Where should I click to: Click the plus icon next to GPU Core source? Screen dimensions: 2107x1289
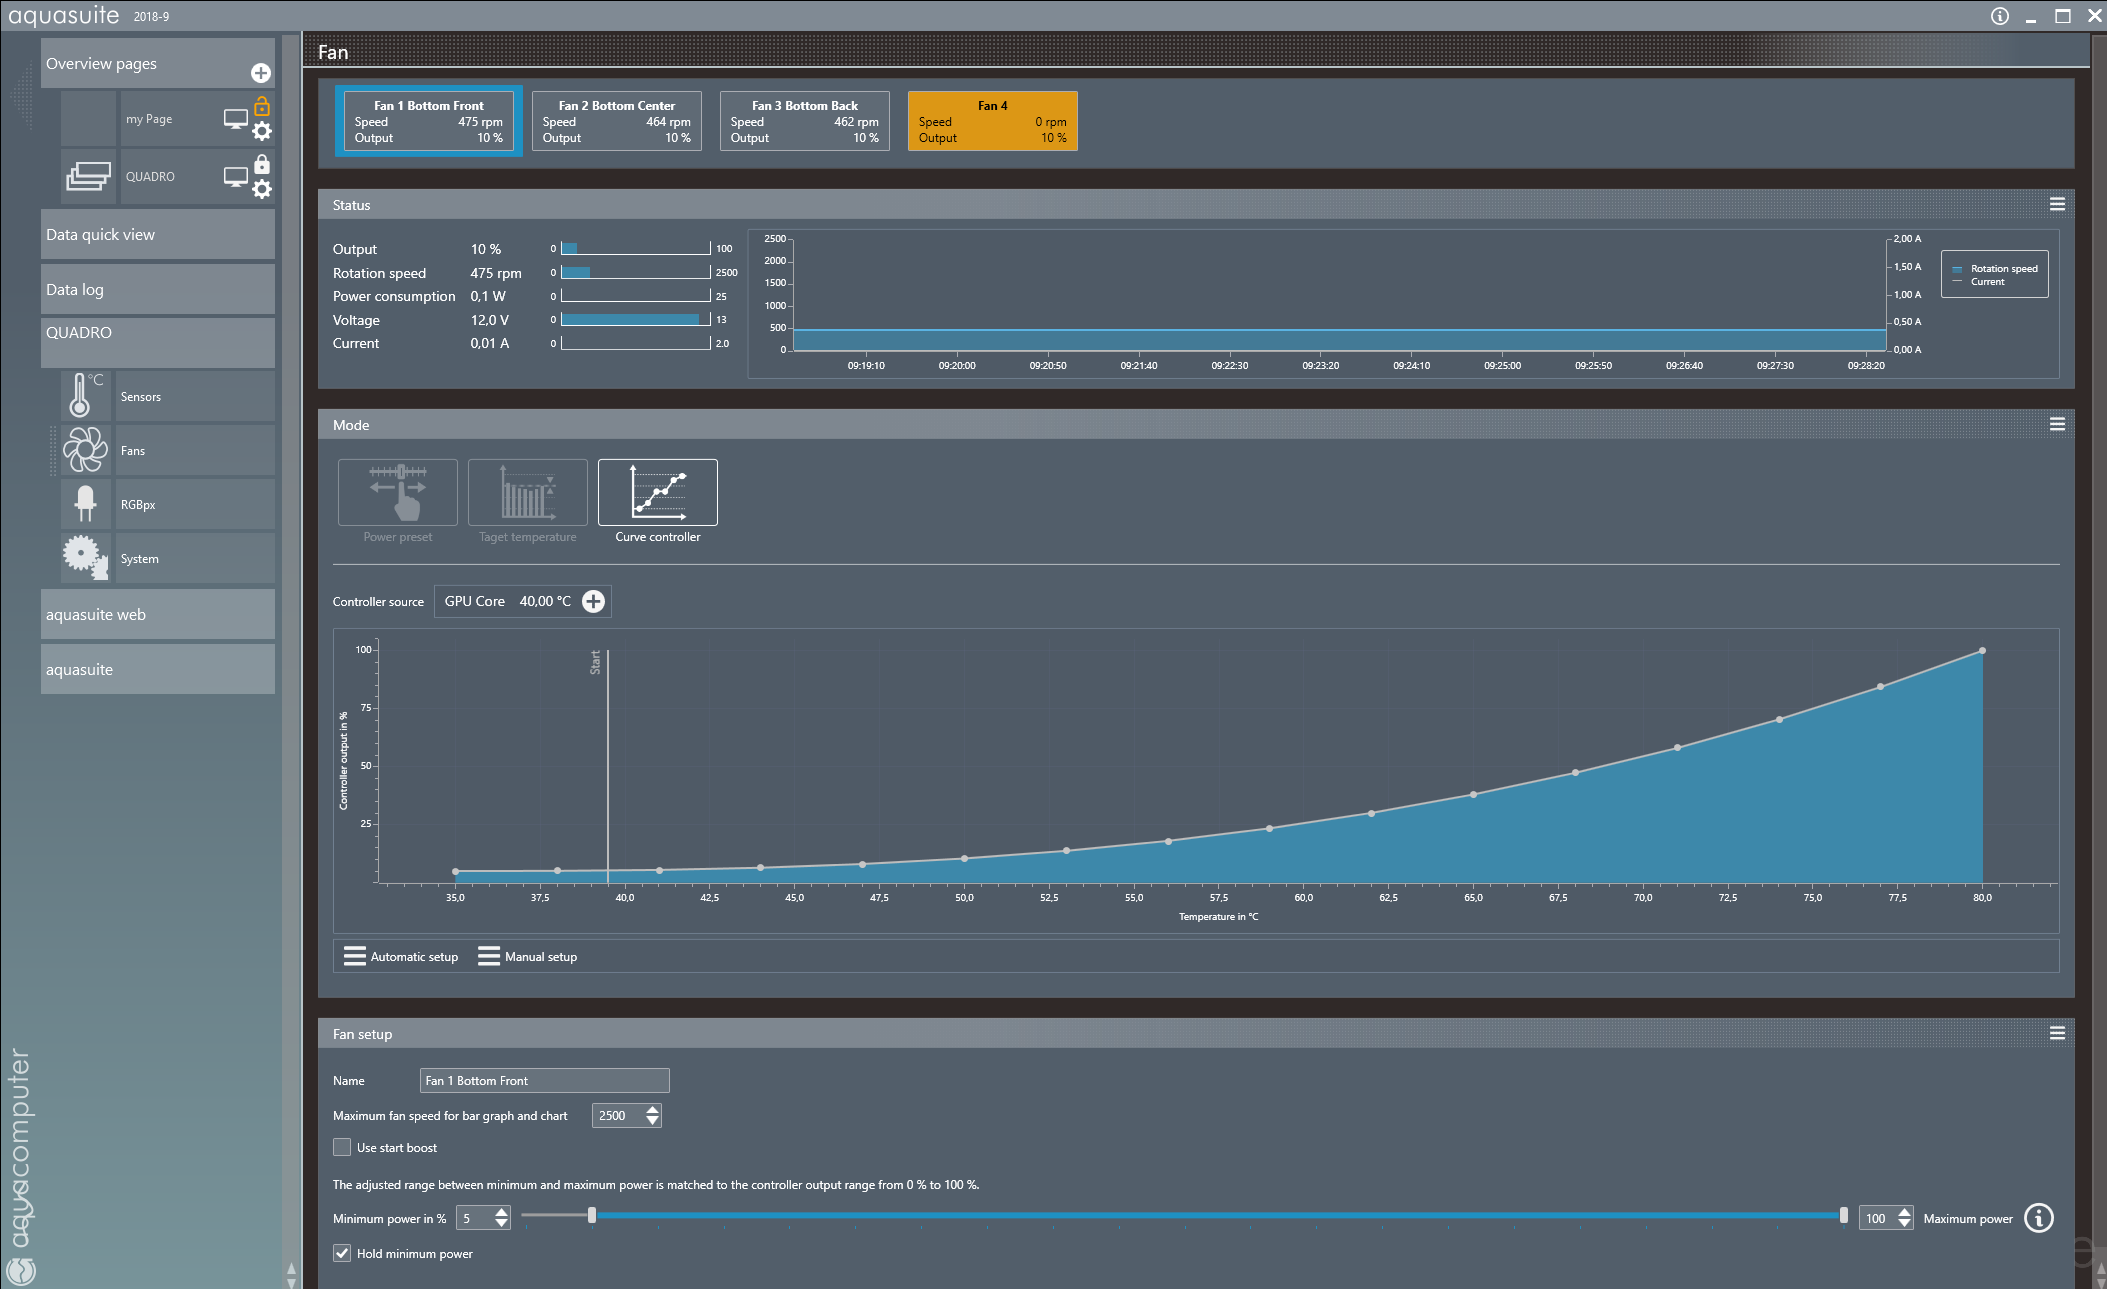[593, 601]
